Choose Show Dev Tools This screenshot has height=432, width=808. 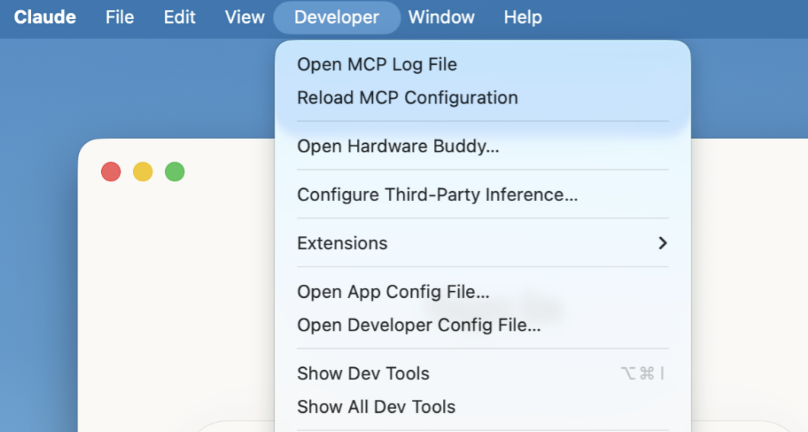point(483,373)
